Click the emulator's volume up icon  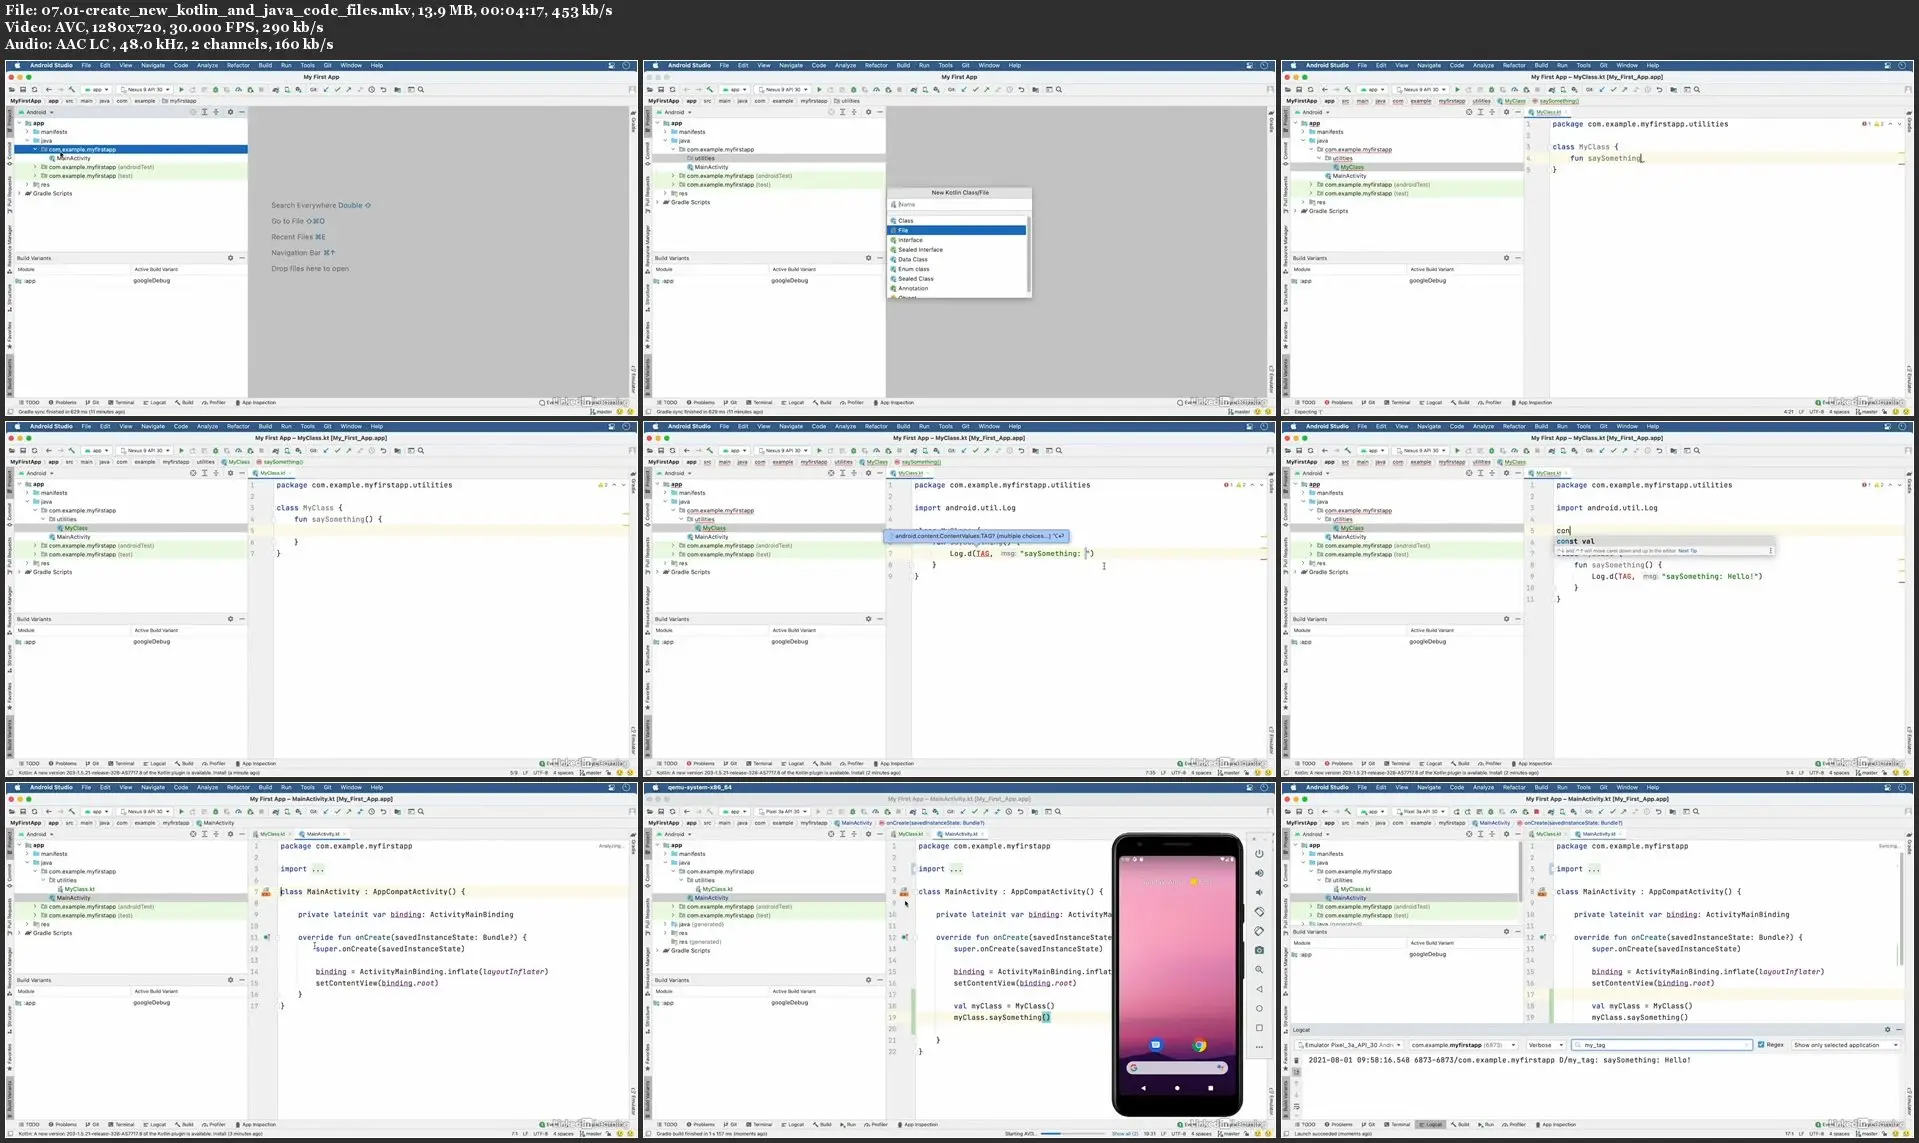1259,873
